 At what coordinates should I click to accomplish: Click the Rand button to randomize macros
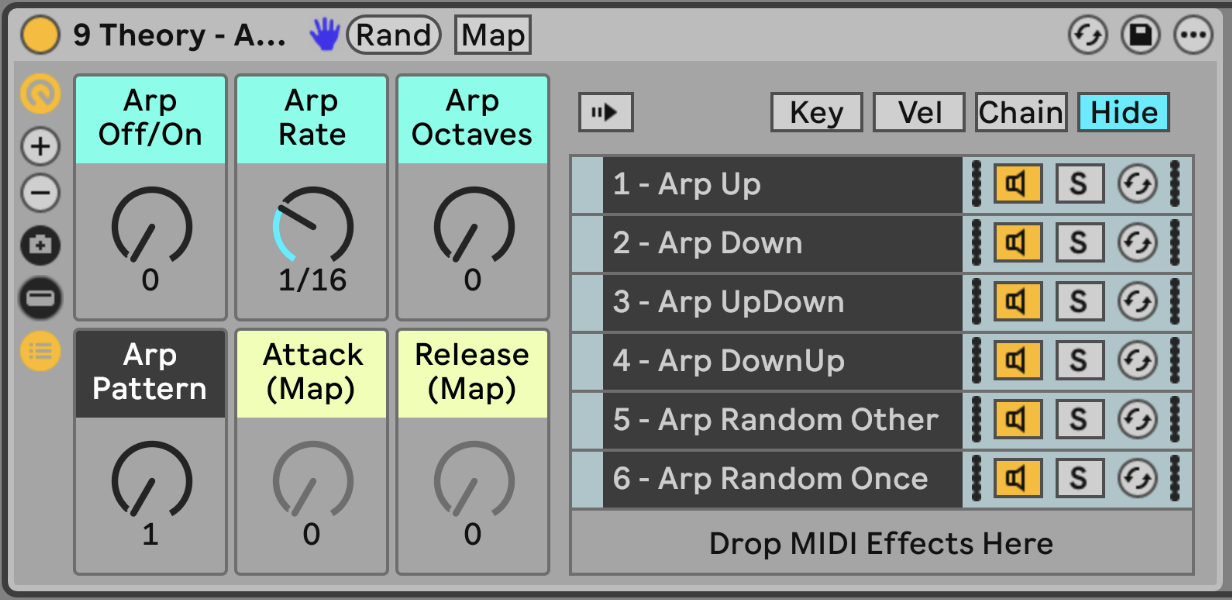coord(393,36)
